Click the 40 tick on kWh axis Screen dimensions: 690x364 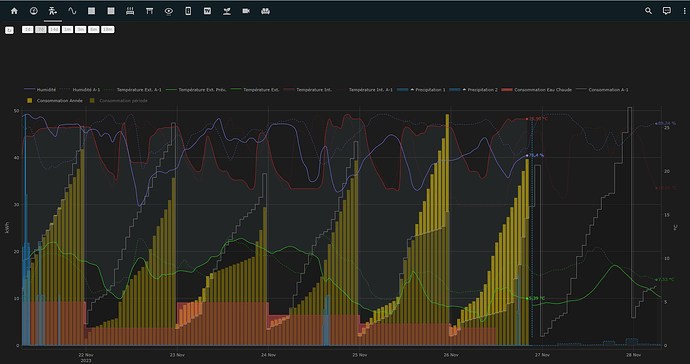click(16, 158)
